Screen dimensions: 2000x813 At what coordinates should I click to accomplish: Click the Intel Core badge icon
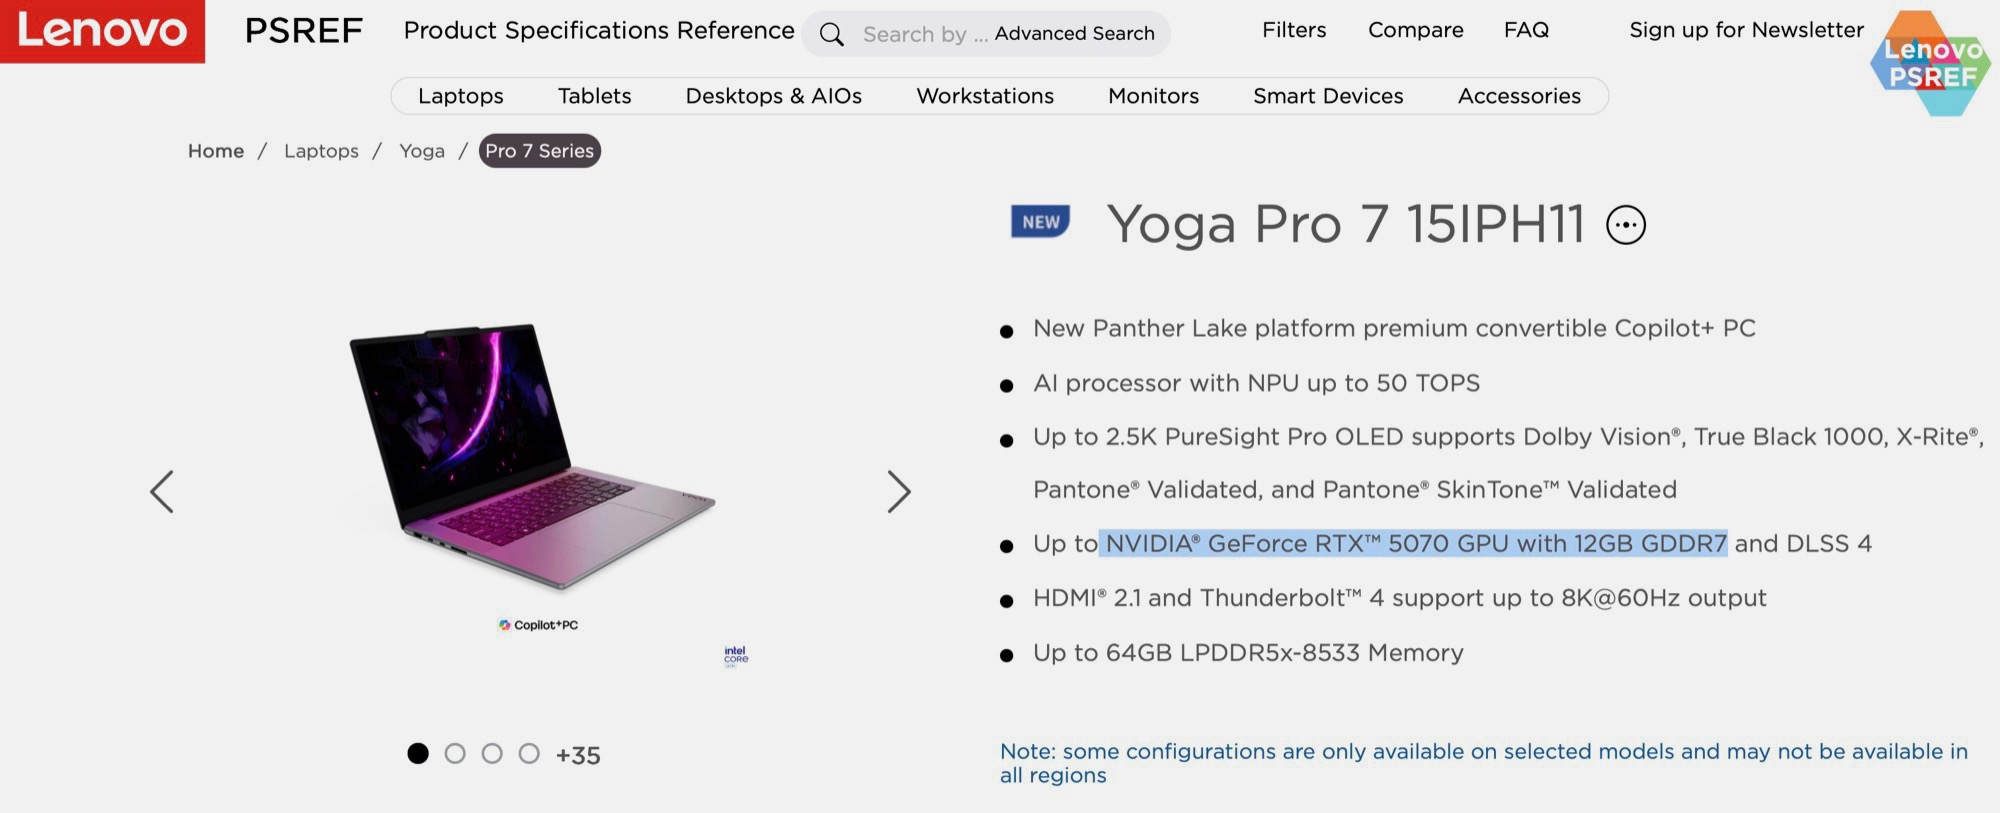736,655
